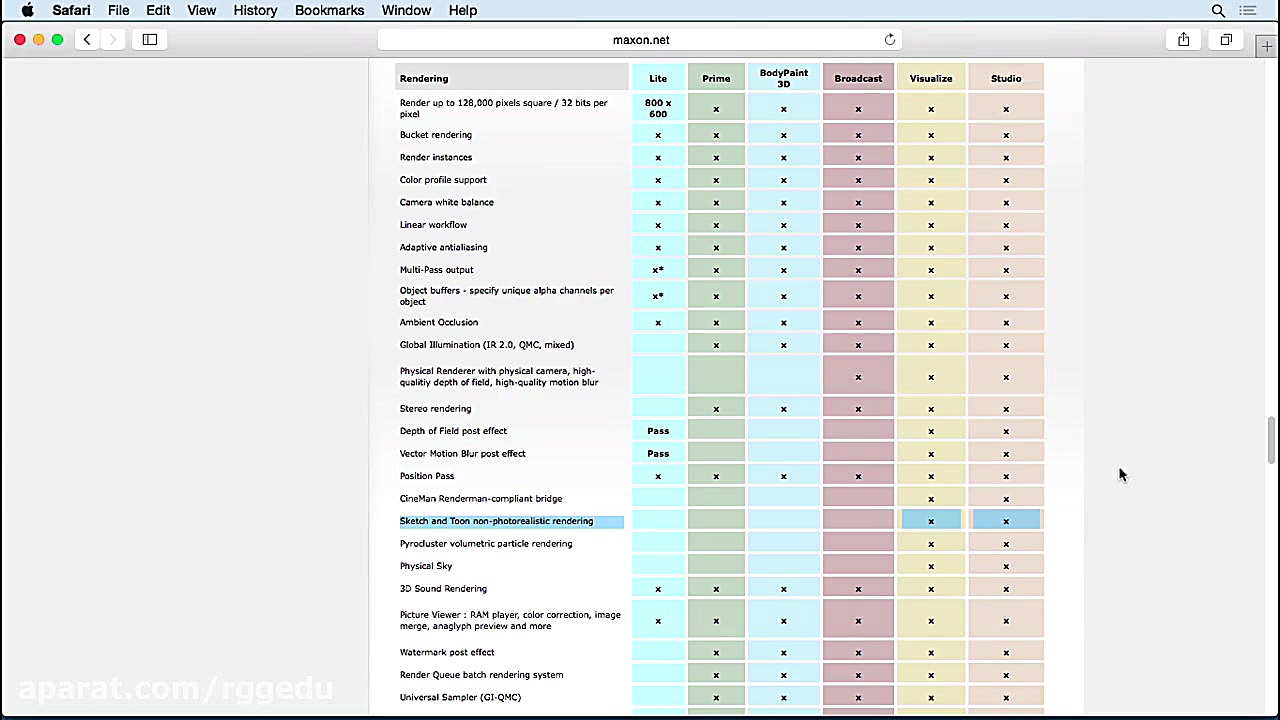Open the Share sheet icon
This screenshot has height=720, width=1280.
(x=1183, y=40)
